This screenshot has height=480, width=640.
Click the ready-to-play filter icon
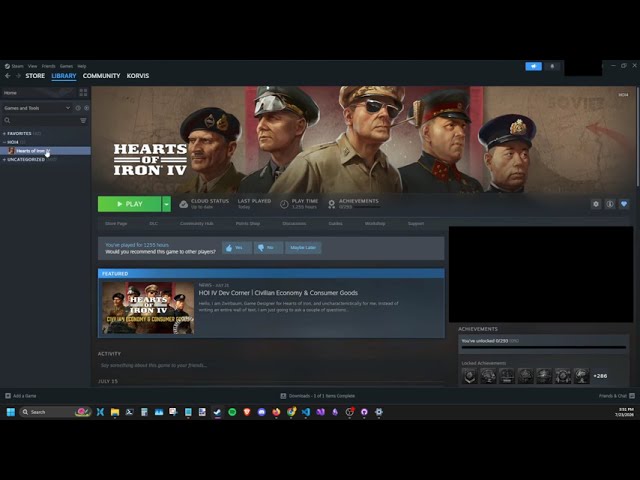[x=87, y=108]
